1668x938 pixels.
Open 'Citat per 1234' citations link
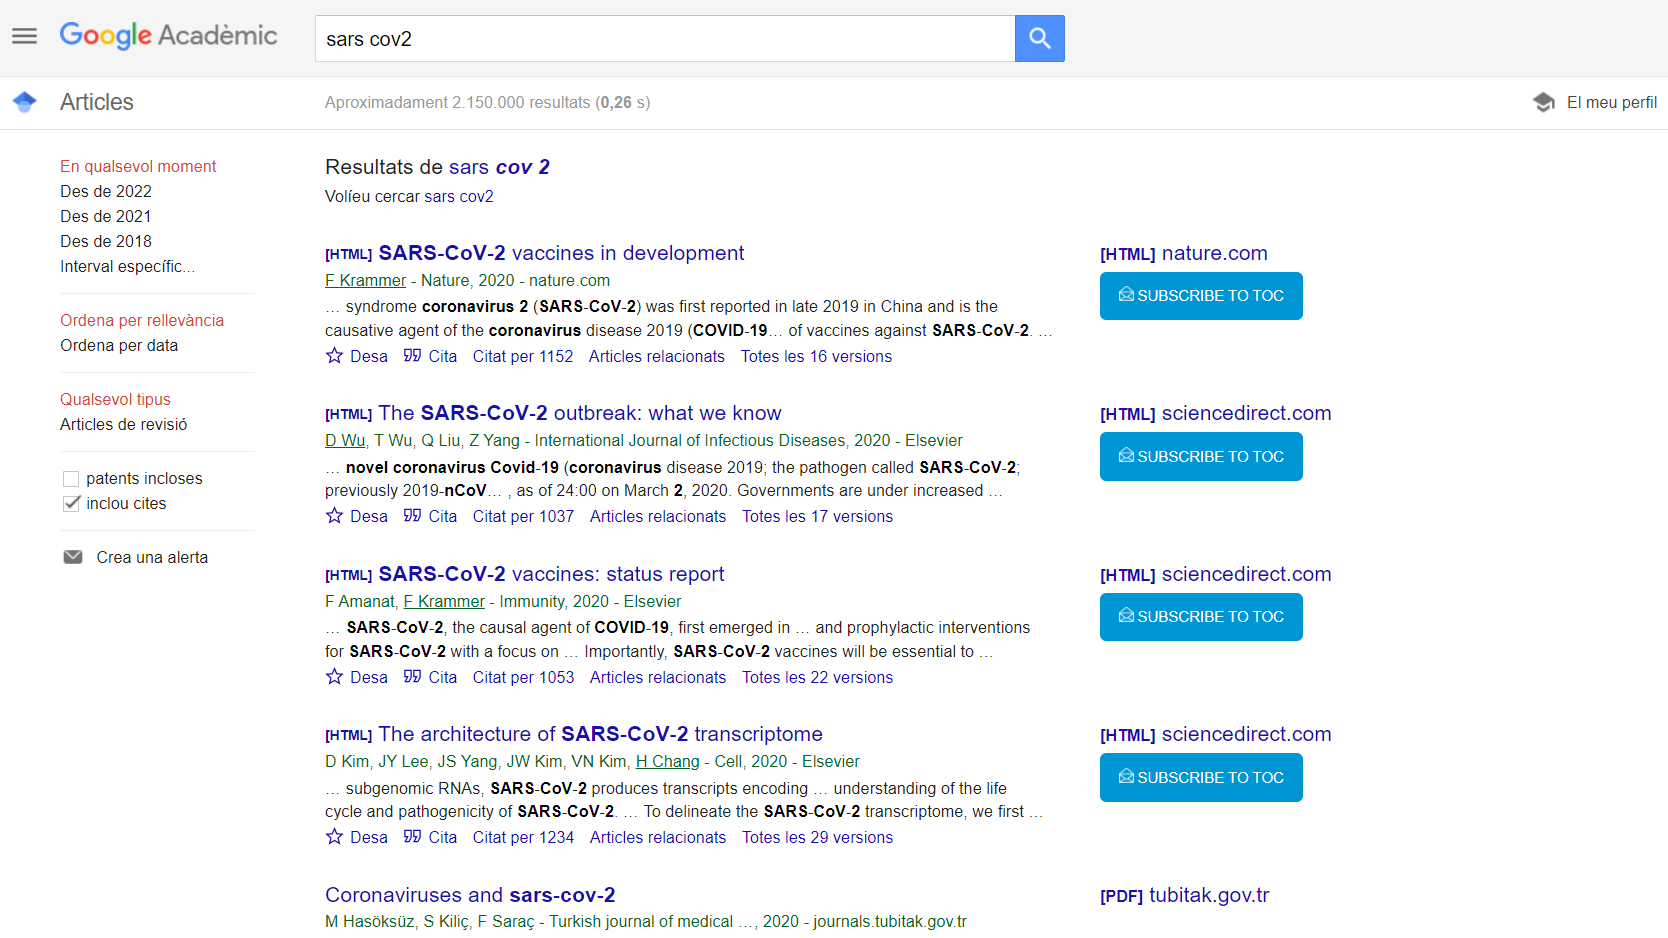pos(523,837)
